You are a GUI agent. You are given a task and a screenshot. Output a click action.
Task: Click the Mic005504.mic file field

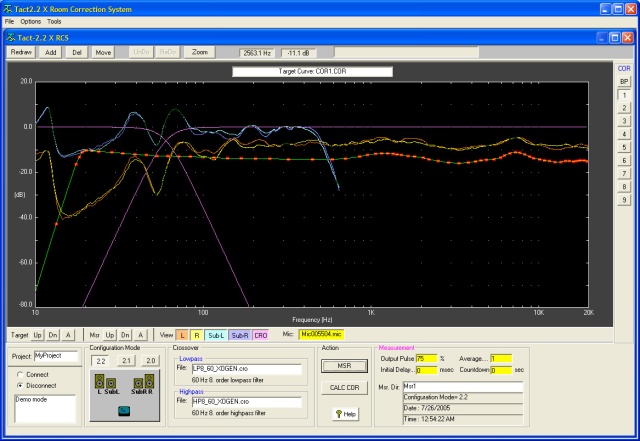coord(321,334)
